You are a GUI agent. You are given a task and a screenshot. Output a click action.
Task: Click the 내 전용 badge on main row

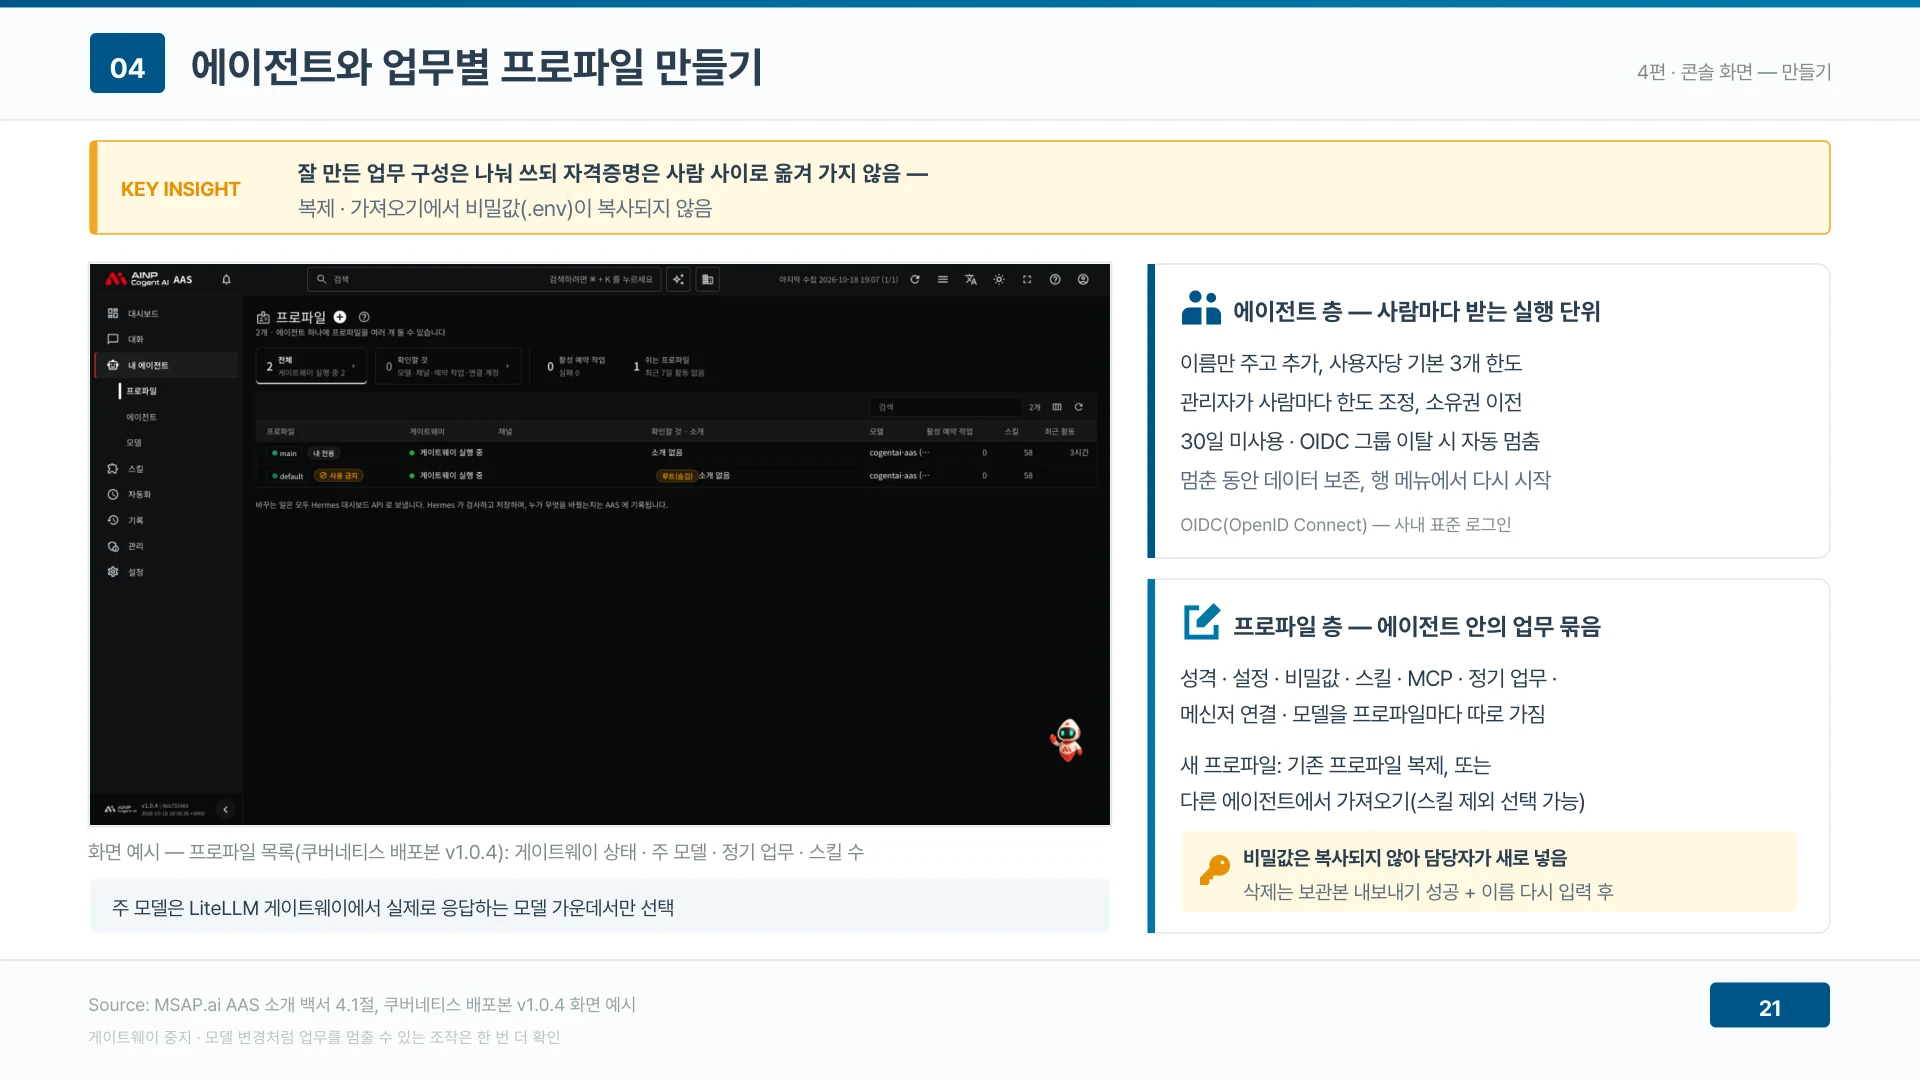[324, 453]
